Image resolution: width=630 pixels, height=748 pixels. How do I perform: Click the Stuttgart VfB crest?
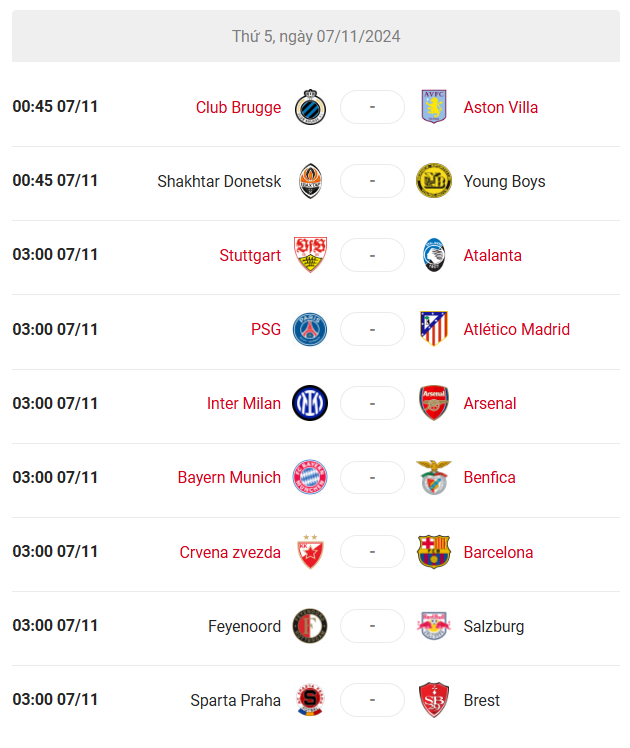pyautogui.click(x=310, y=255)
